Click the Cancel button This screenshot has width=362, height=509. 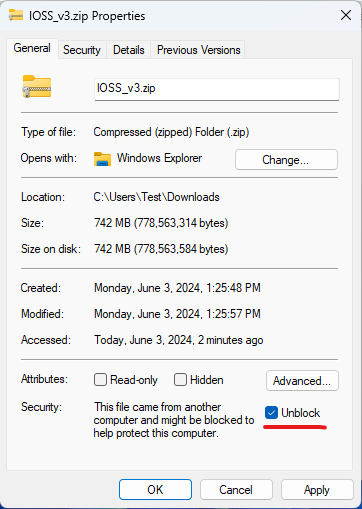236,490
